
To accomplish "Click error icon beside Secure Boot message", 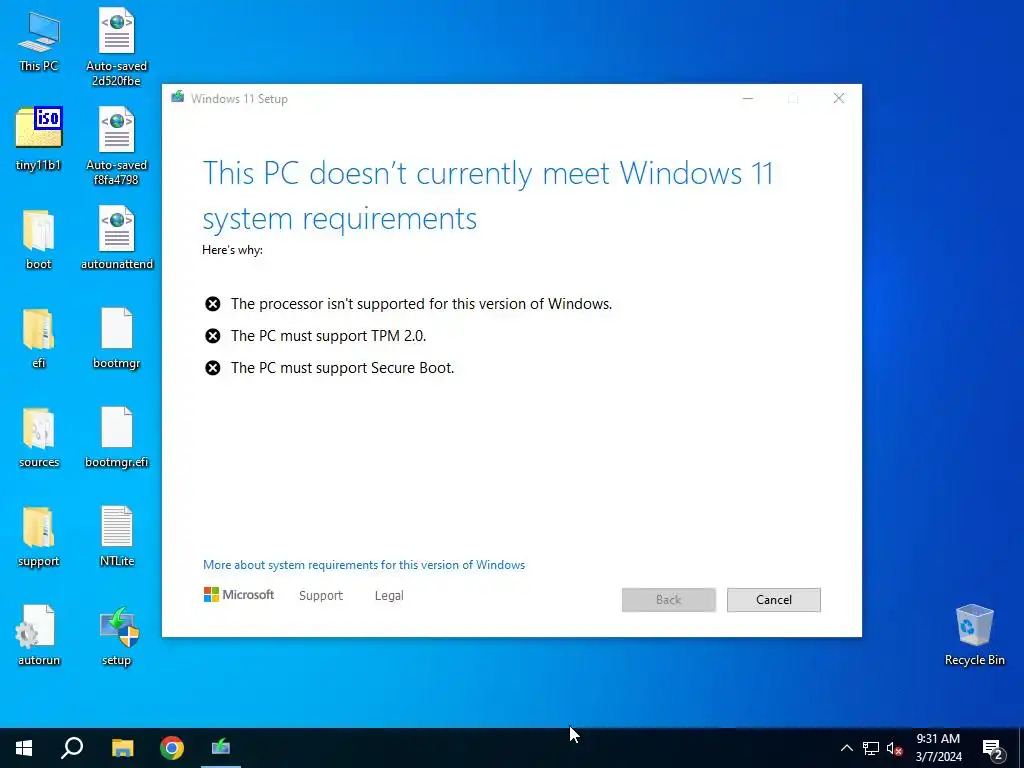I will click(213, 368).
